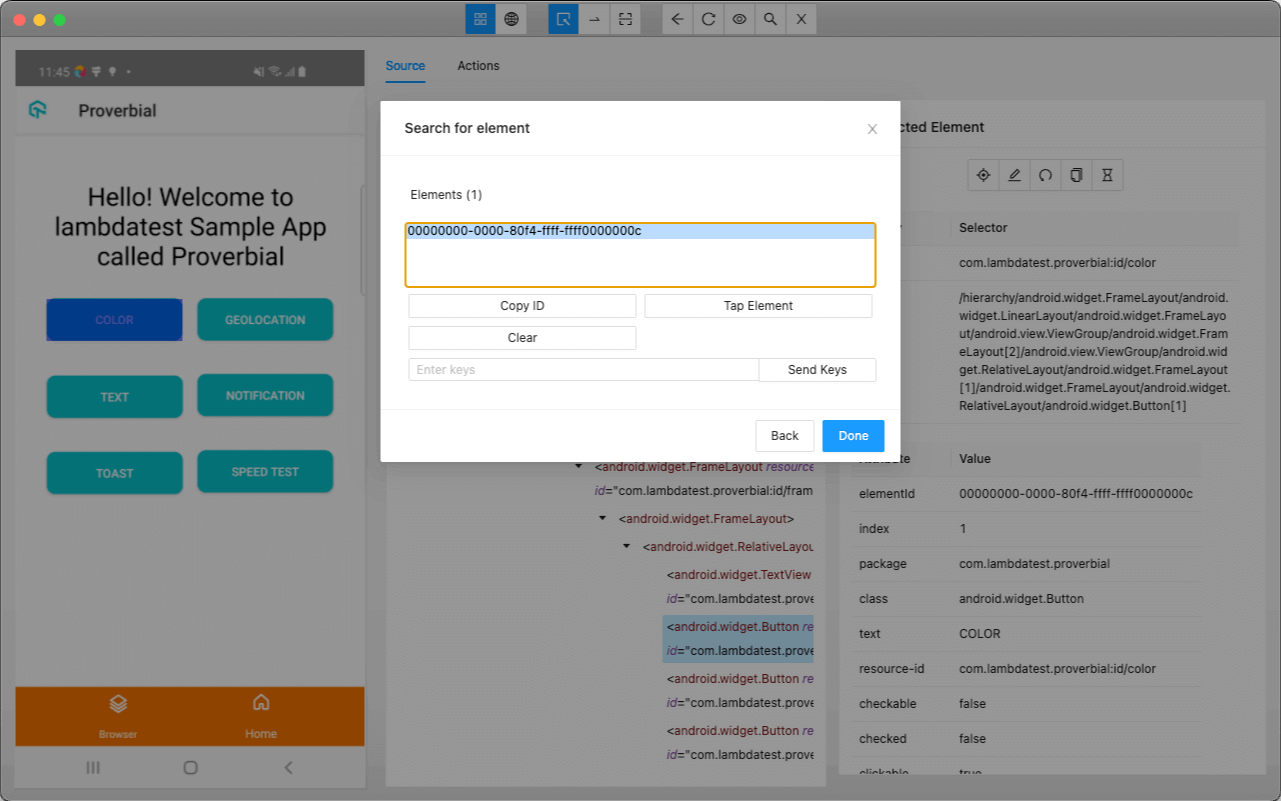
Task: Click the elementId value in attributes table
Action: click(1076, 494)
